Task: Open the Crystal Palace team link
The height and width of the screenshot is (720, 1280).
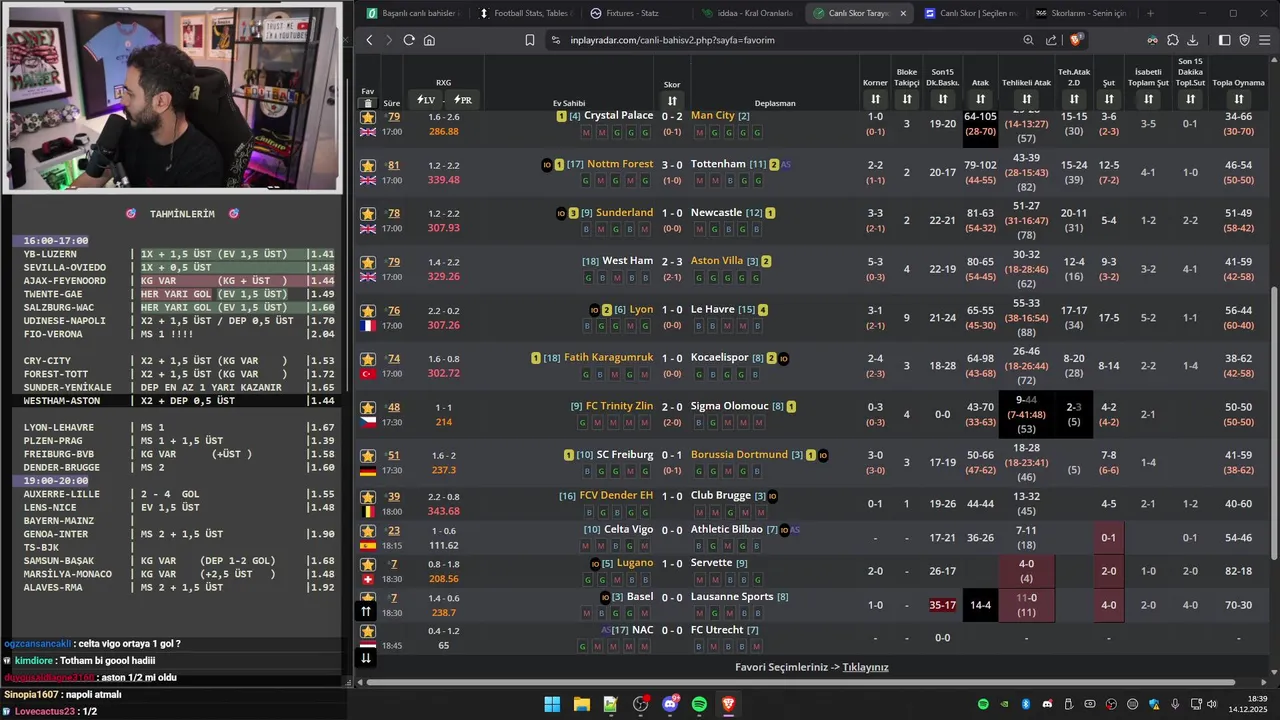Action: point(618,116)
